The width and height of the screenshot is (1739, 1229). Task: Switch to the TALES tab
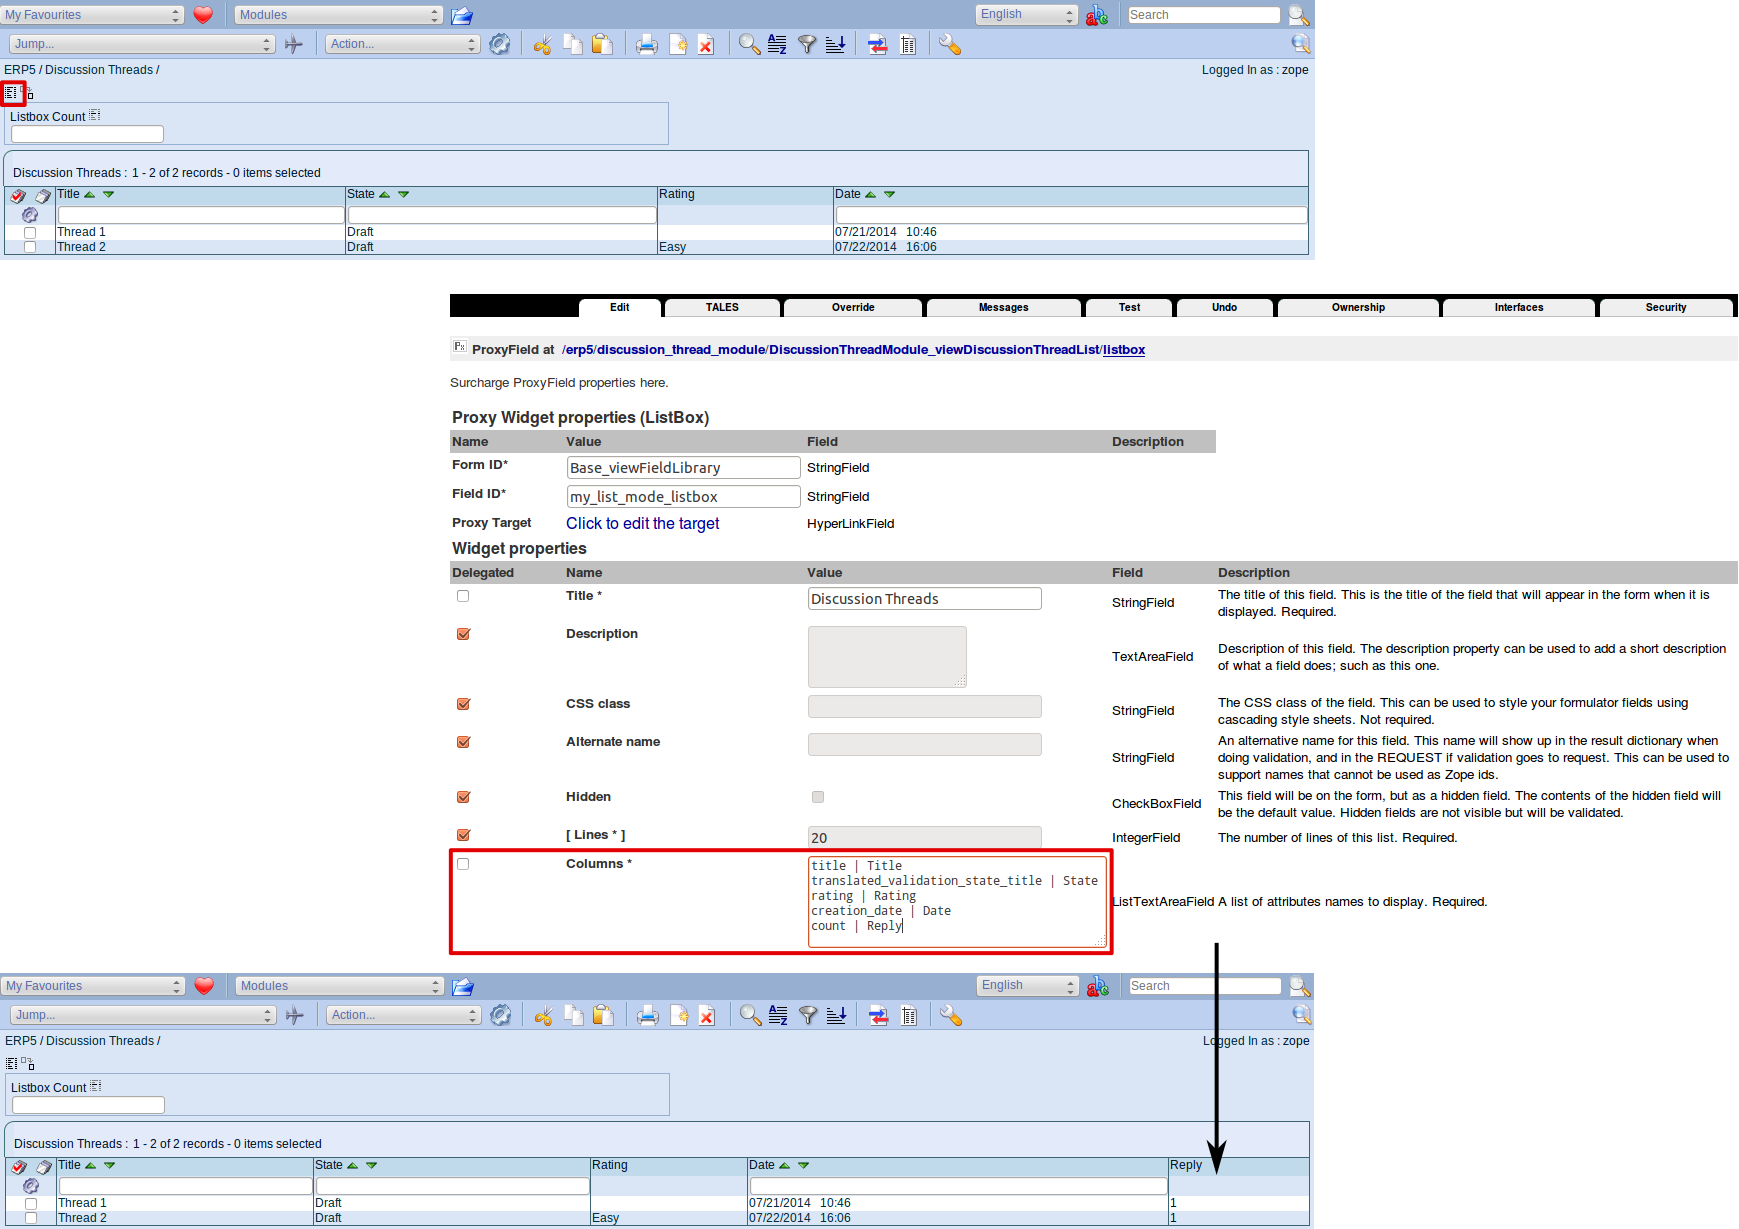(x=722, y=308)
